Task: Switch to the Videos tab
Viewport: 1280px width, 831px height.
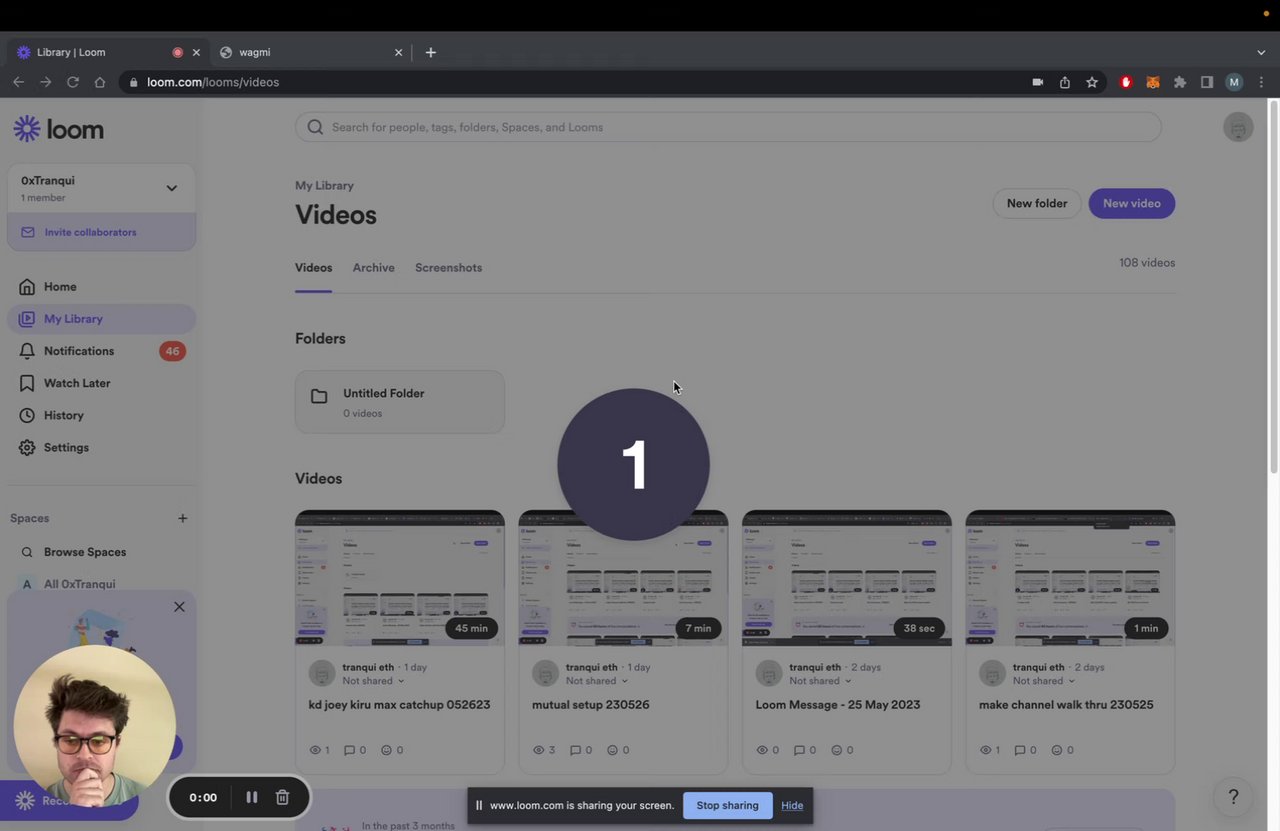Action: coord(313,268)
